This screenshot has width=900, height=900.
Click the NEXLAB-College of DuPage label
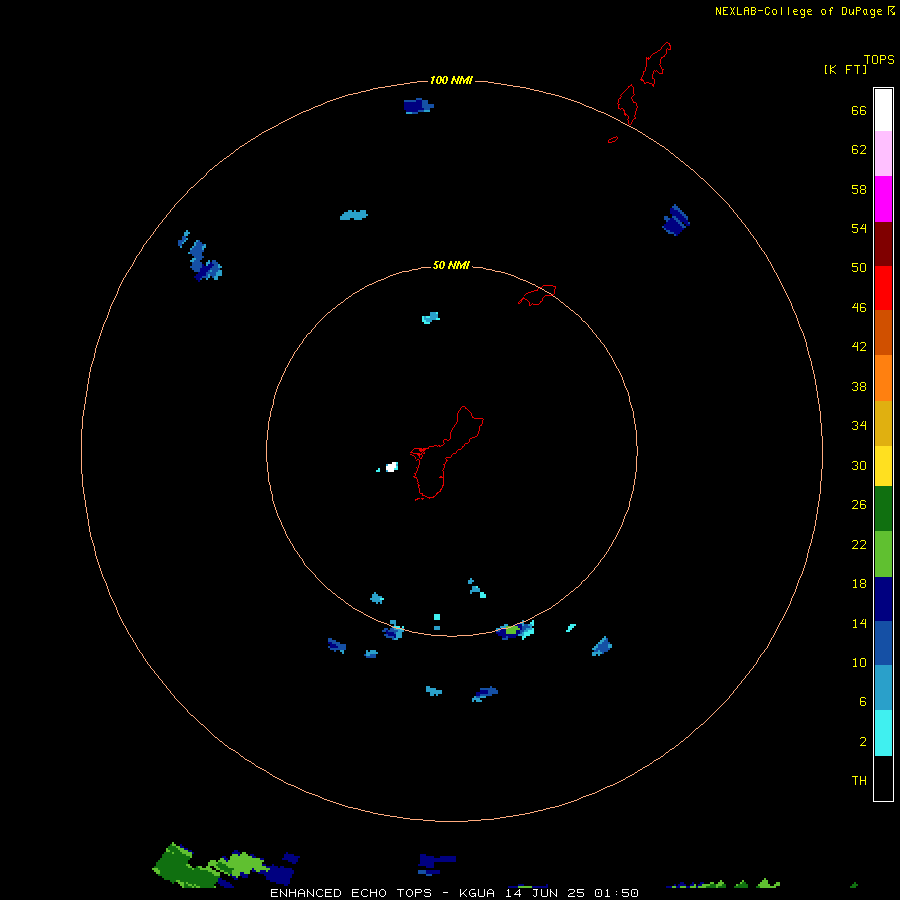coord(798,11)
